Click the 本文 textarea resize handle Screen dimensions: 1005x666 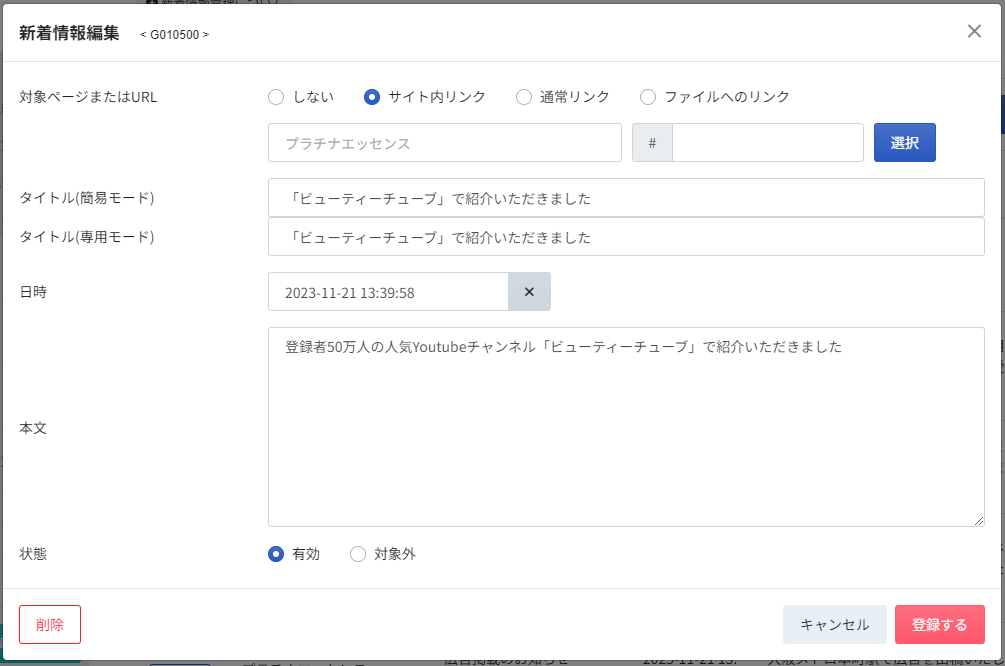979,521
